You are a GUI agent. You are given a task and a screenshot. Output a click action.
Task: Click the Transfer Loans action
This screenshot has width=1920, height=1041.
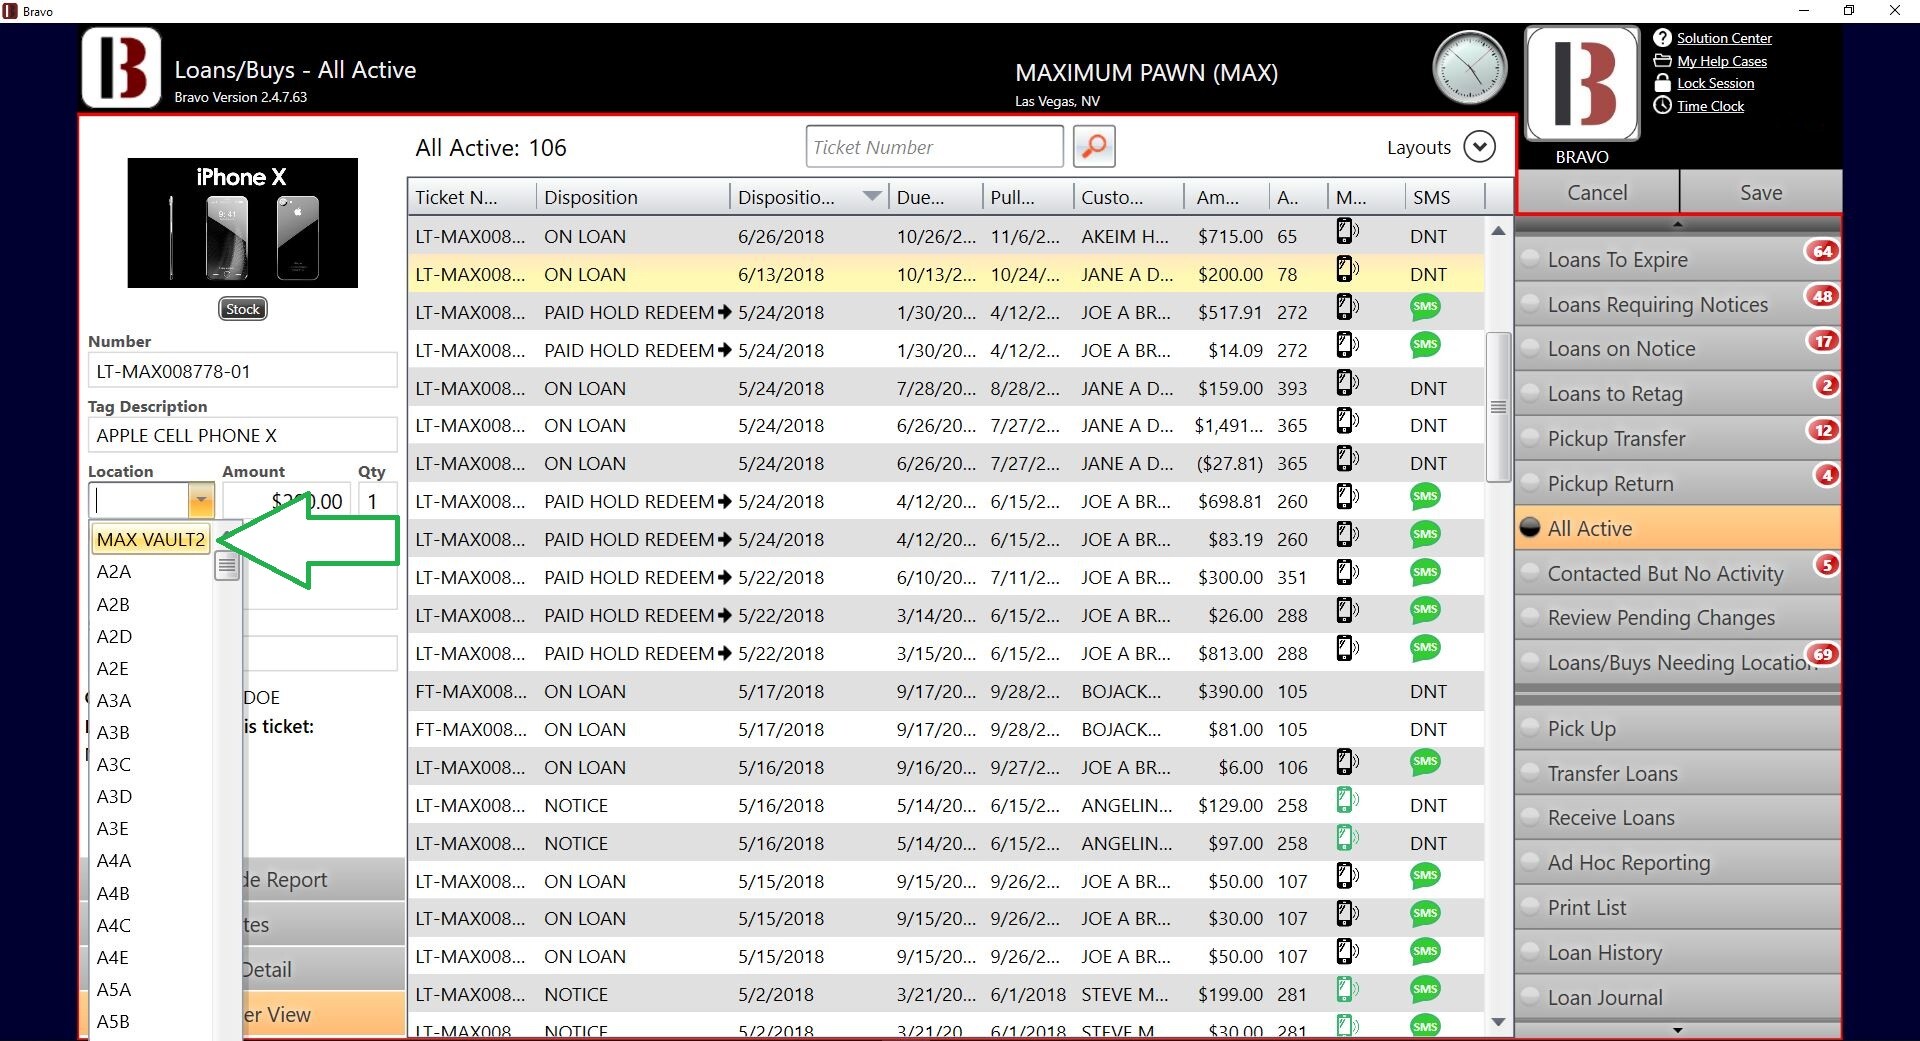[x=1678, y=773]
